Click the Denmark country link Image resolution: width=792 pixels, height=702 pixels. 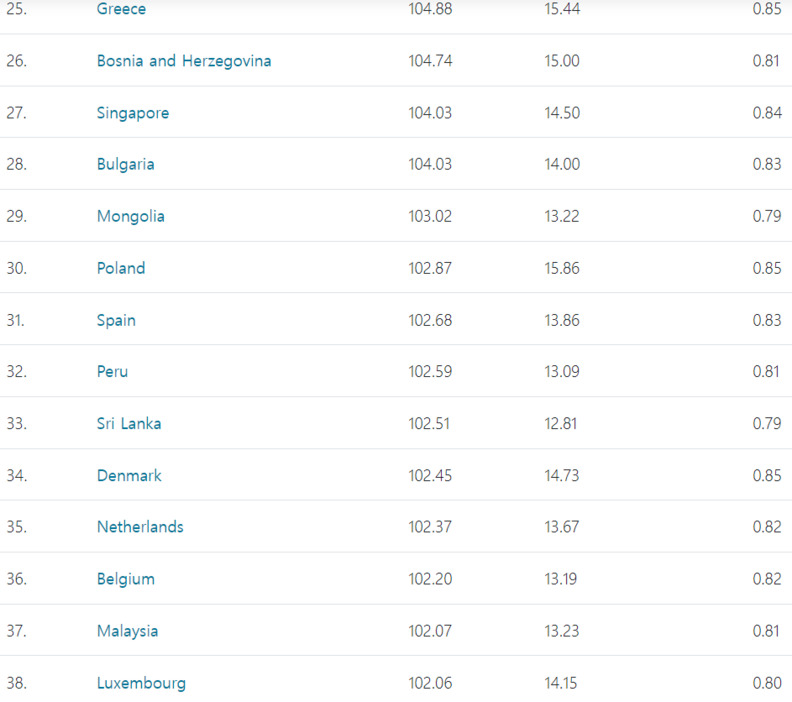pyautogui.click(x=129, y=475)
